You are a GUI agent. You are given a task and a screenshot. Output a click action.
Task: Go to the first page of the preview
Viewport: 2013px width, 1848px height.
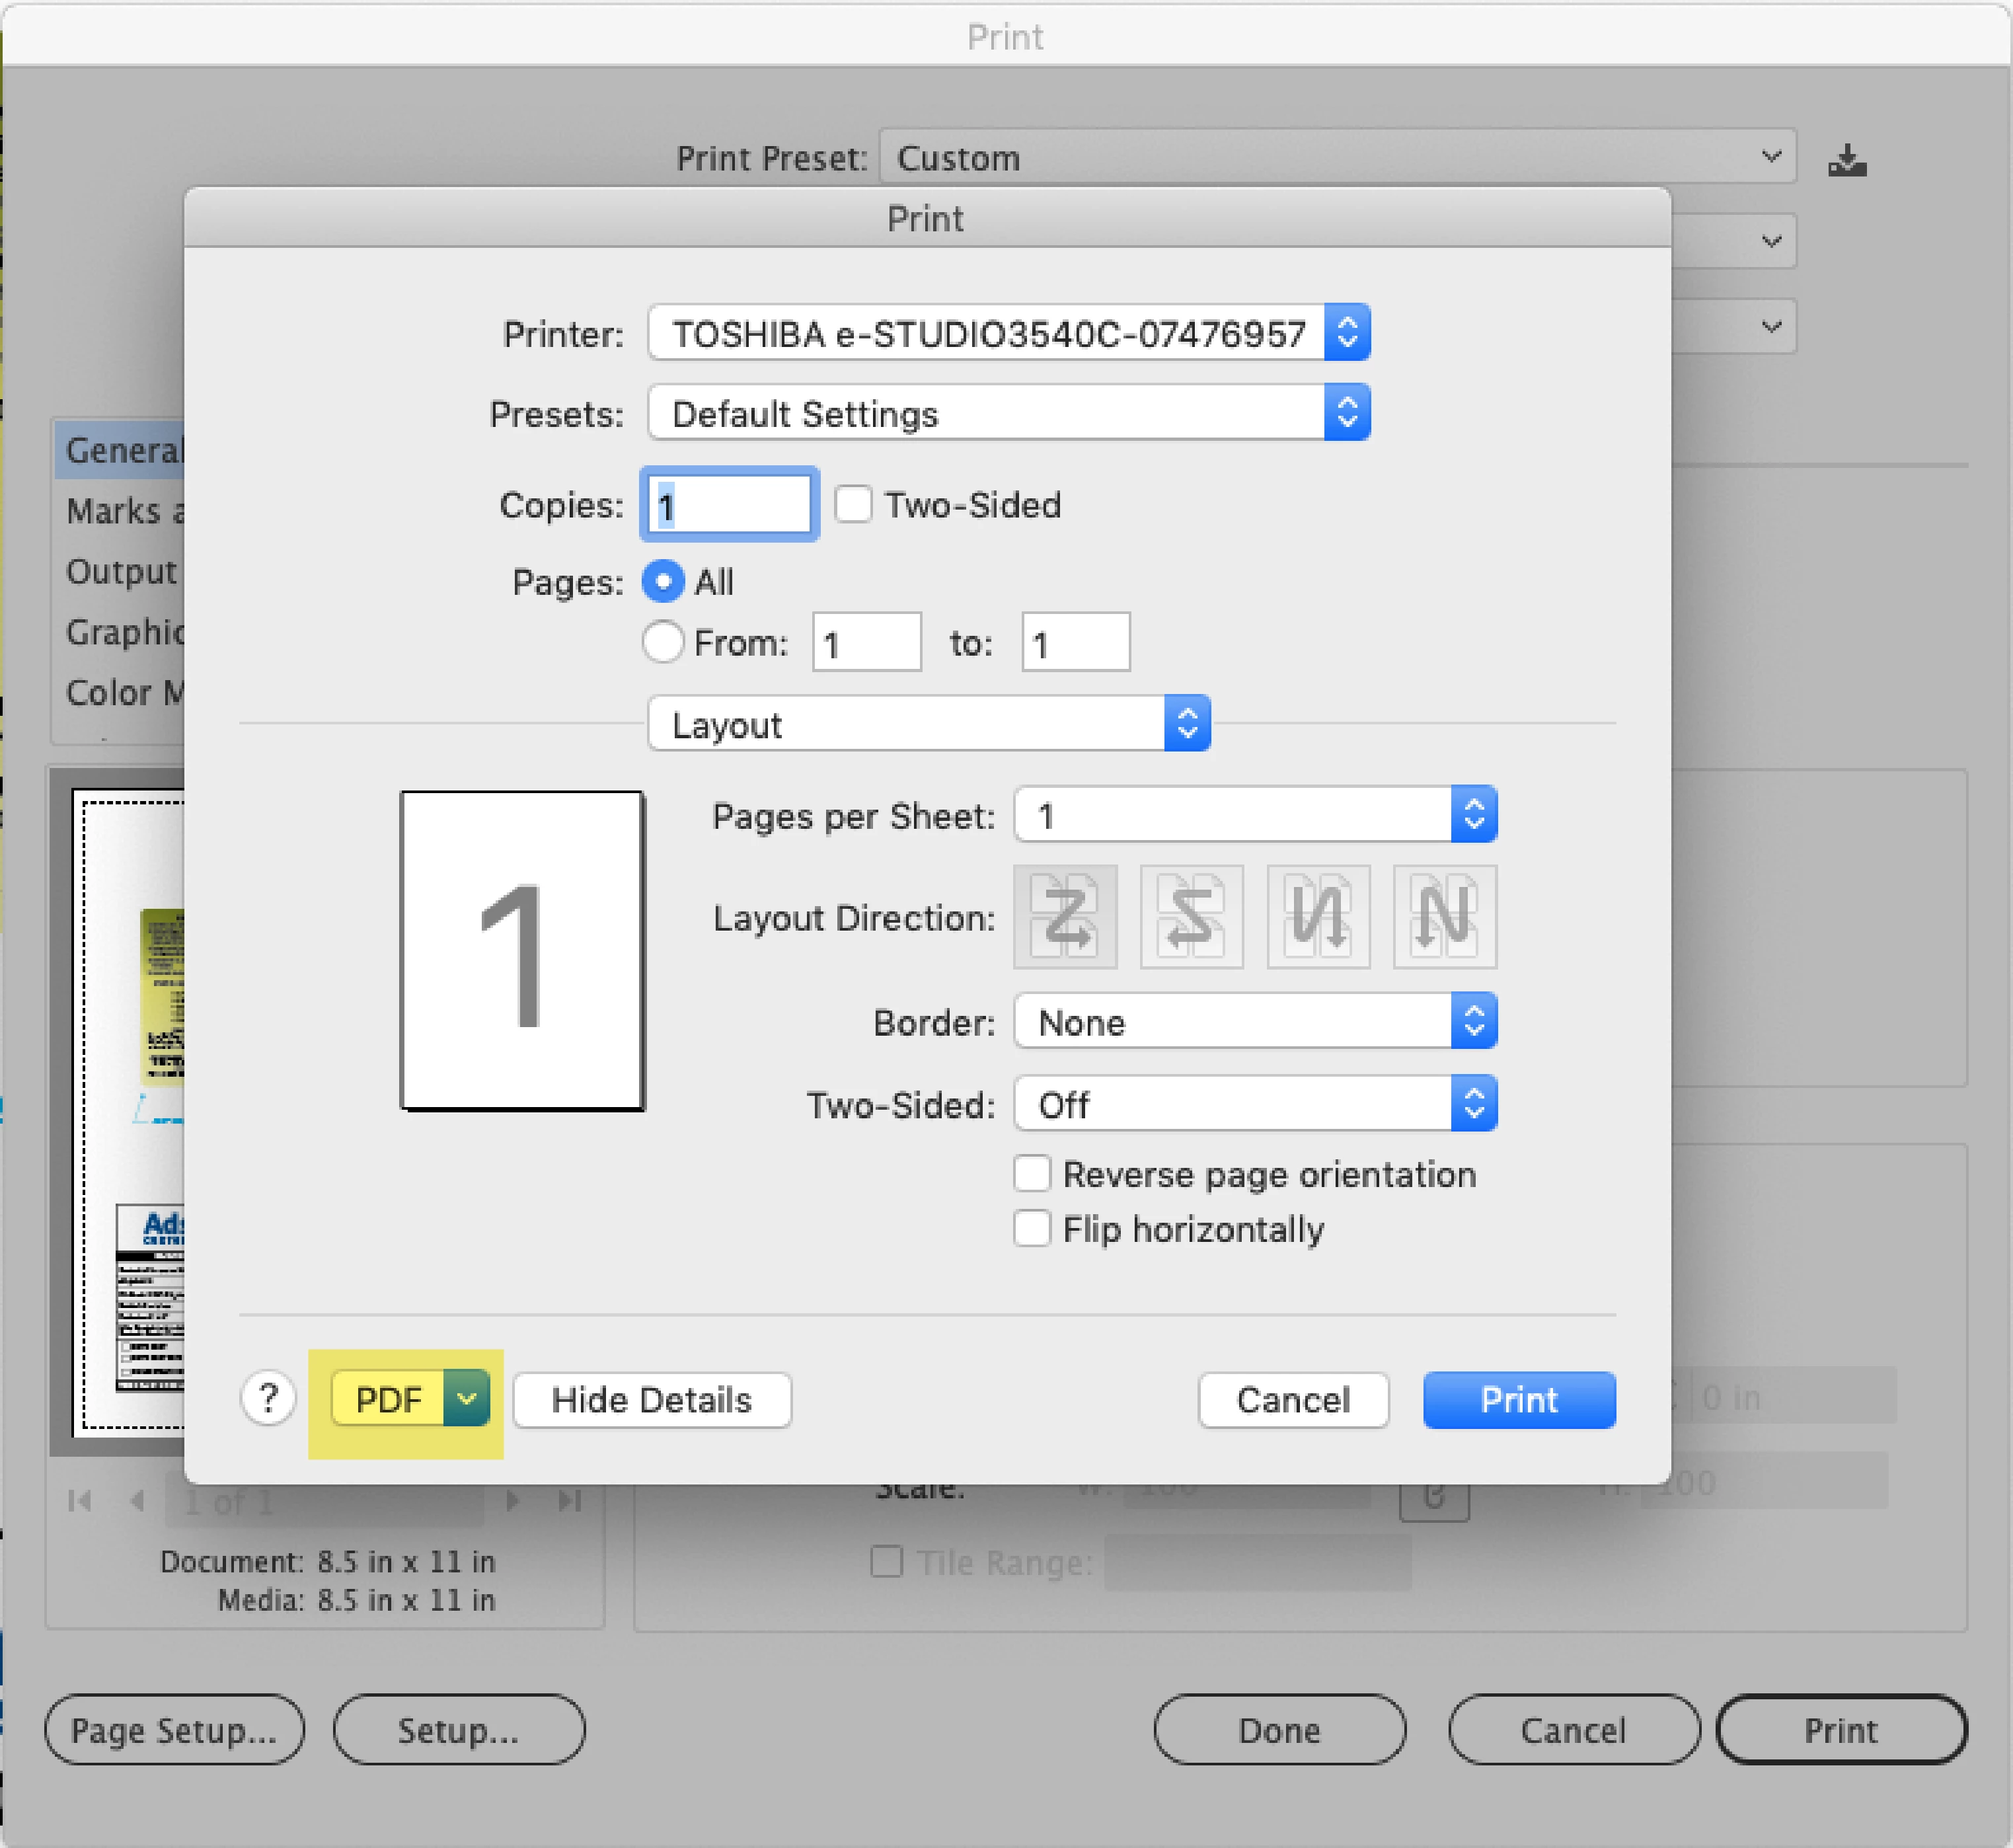point(80,1501)
